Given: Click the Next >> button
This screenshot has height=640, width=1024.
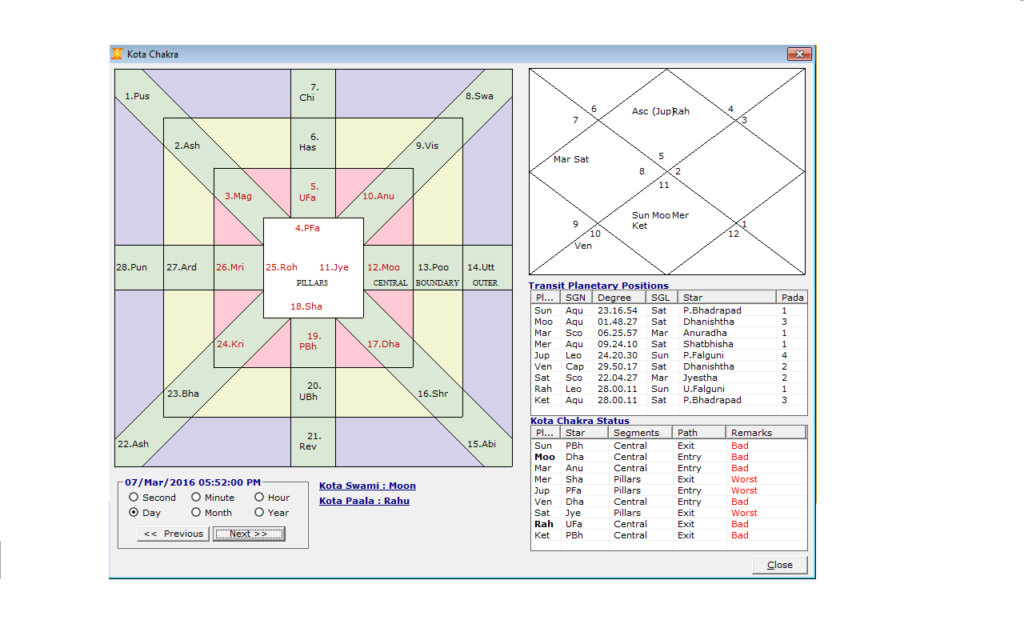Looking at the screenshot, I should [249, 534].
